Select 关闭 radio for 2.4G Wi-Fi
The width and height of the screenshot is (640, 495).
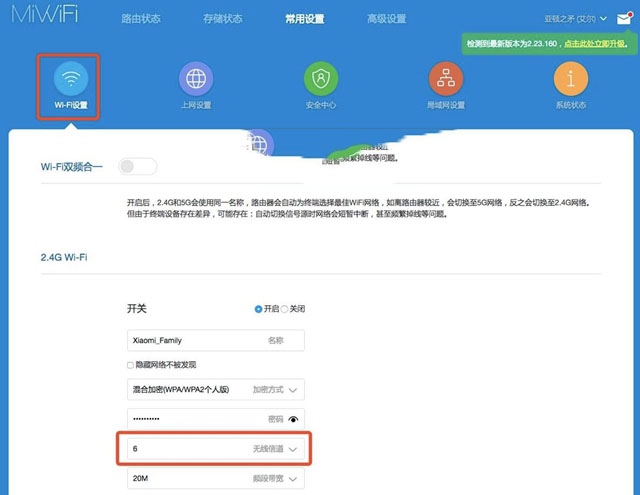click(x=284, y=309)
